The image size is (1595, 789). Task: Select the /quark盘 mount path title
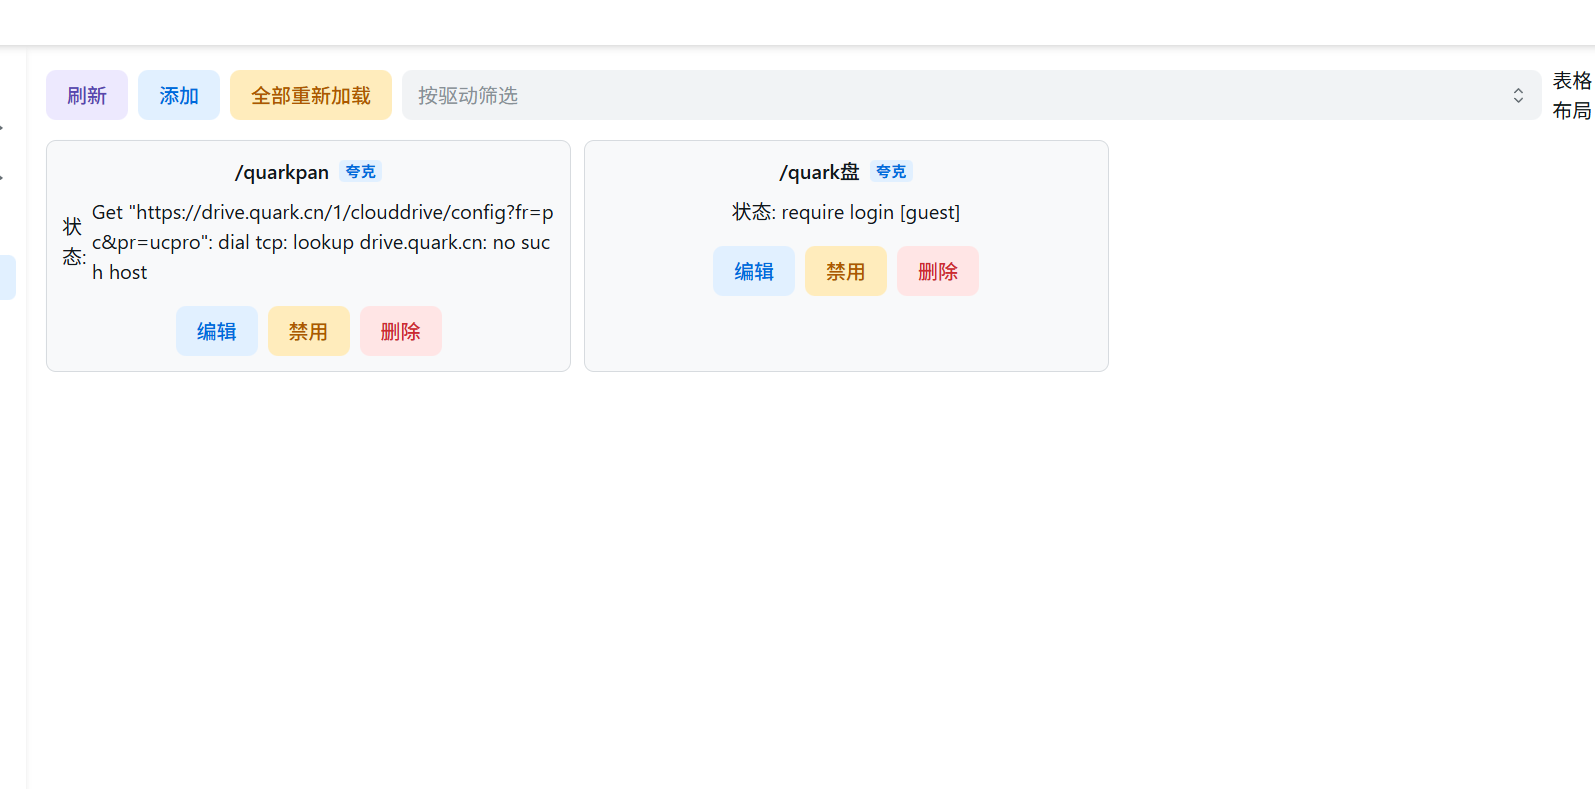click(820, 172)
